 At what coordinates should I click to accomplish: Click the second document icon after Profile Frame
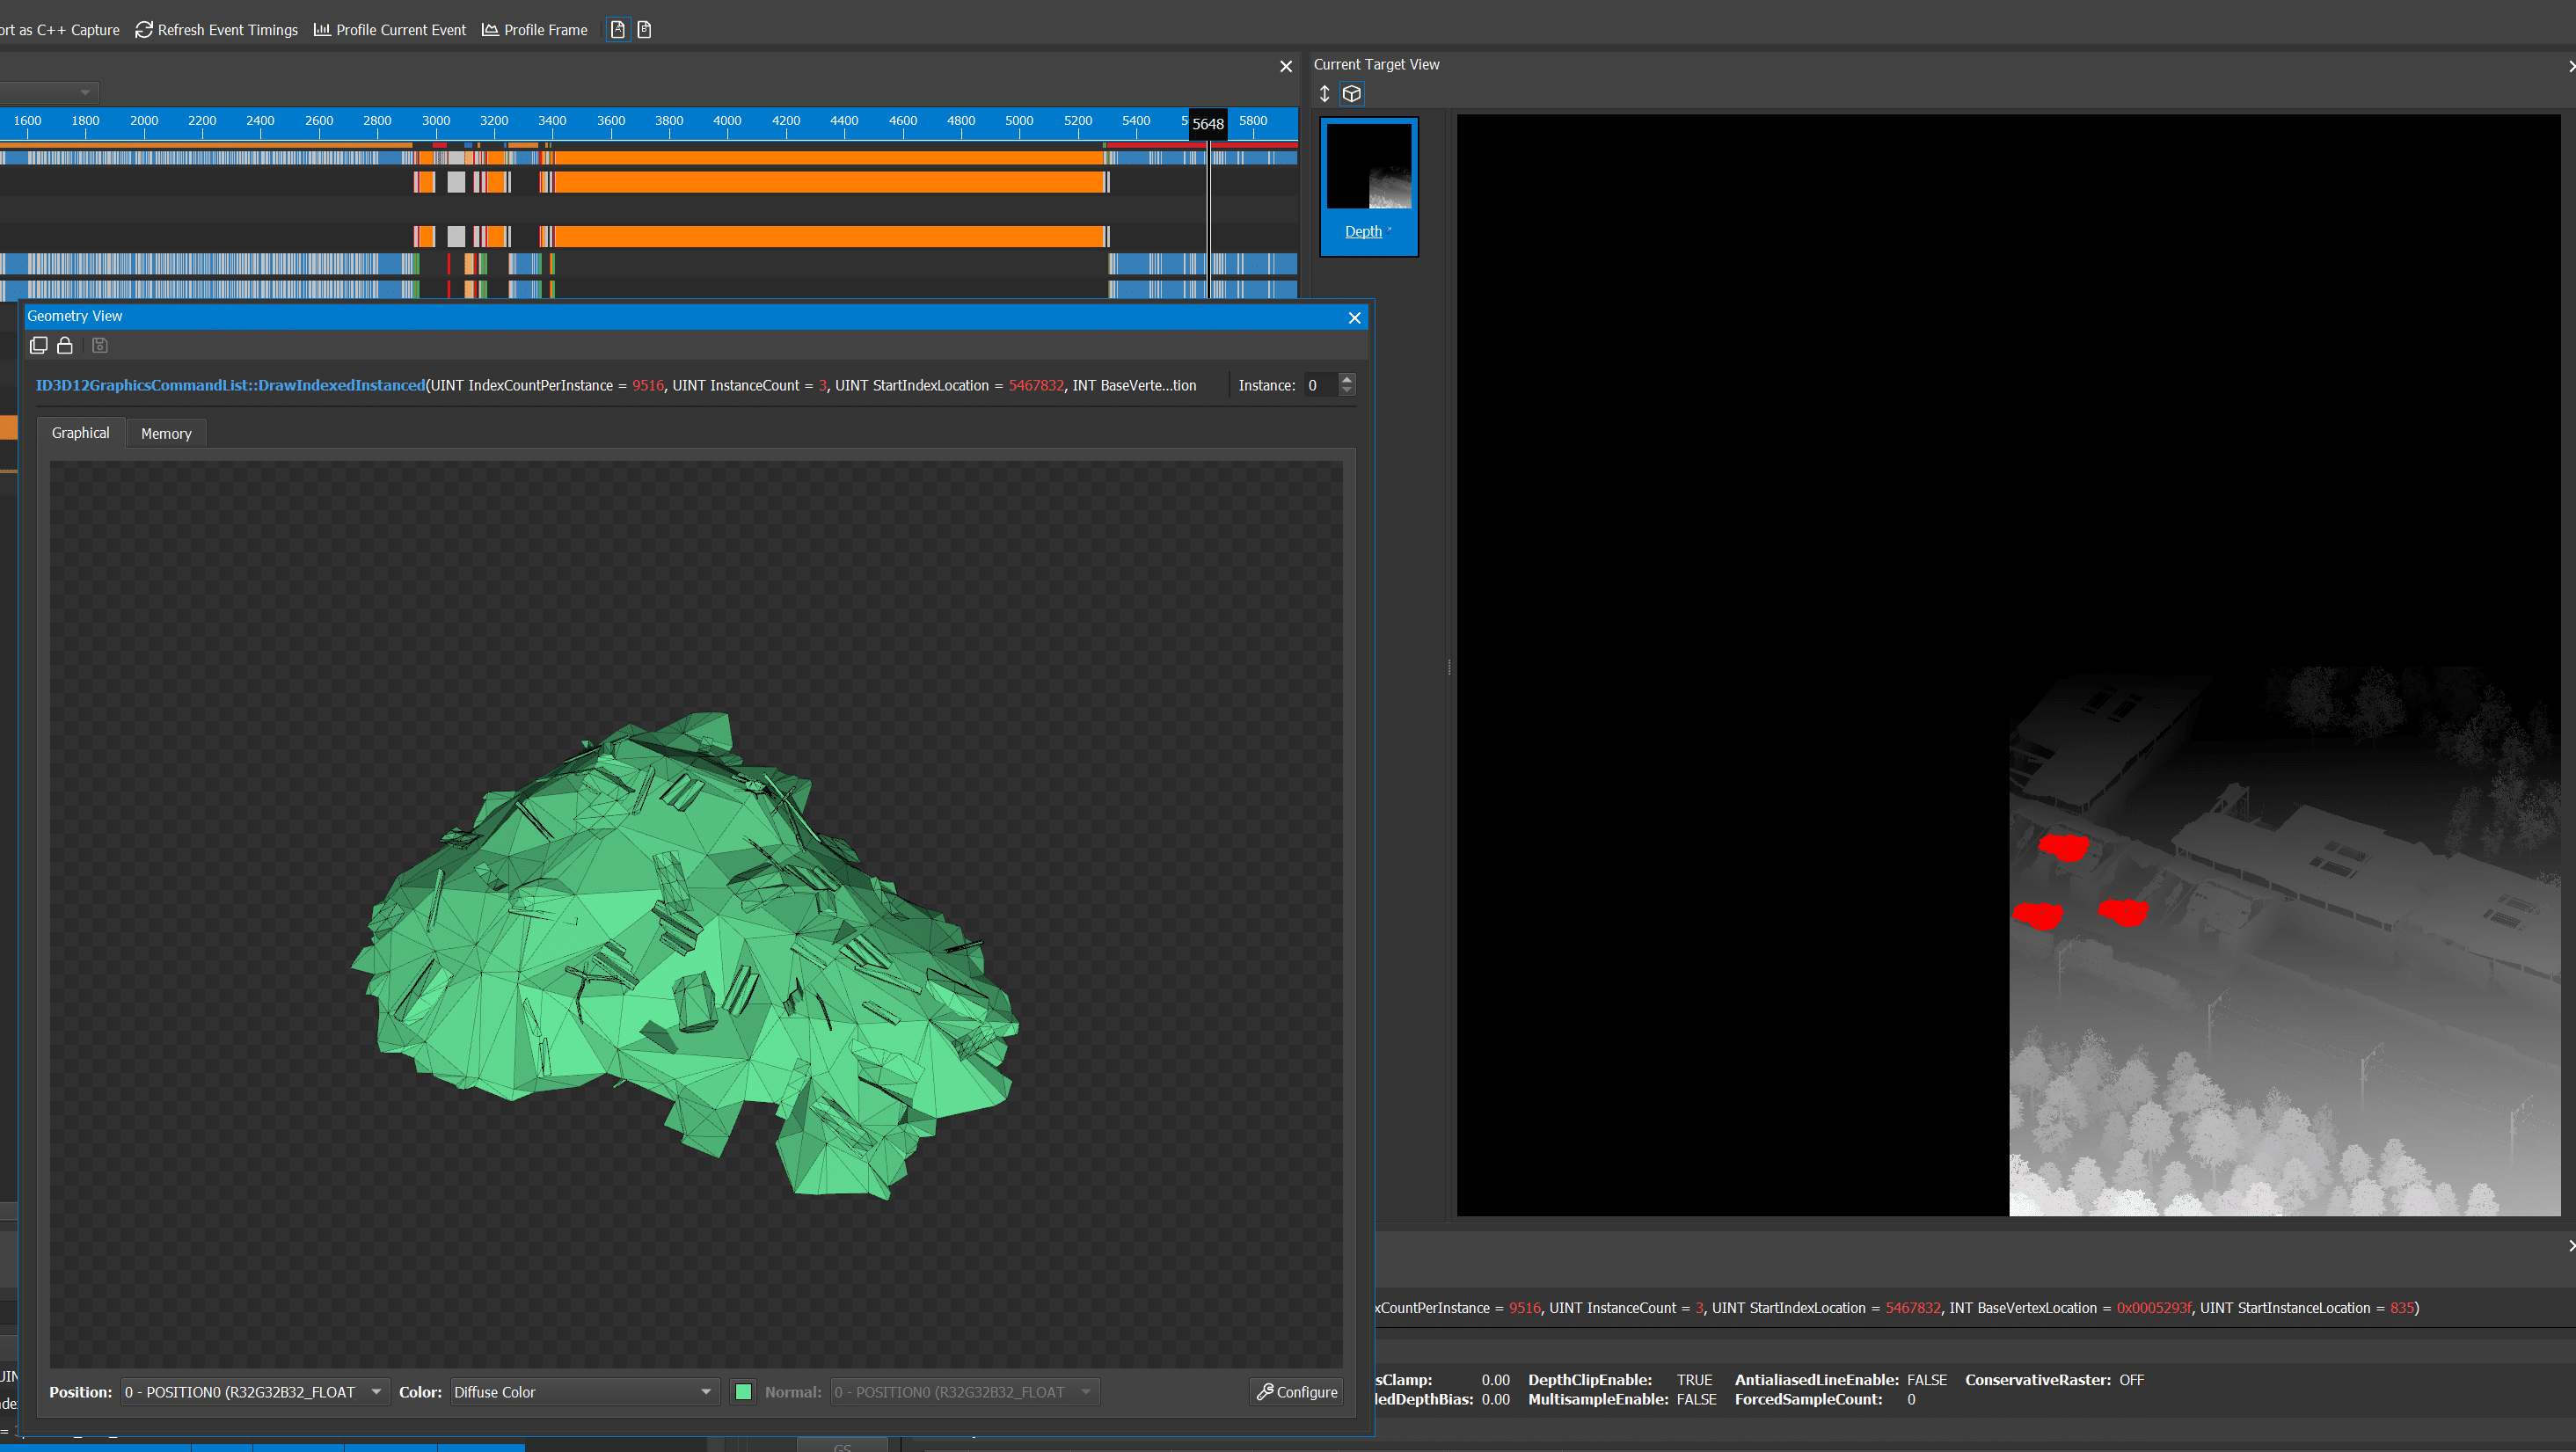click(644, 30)
